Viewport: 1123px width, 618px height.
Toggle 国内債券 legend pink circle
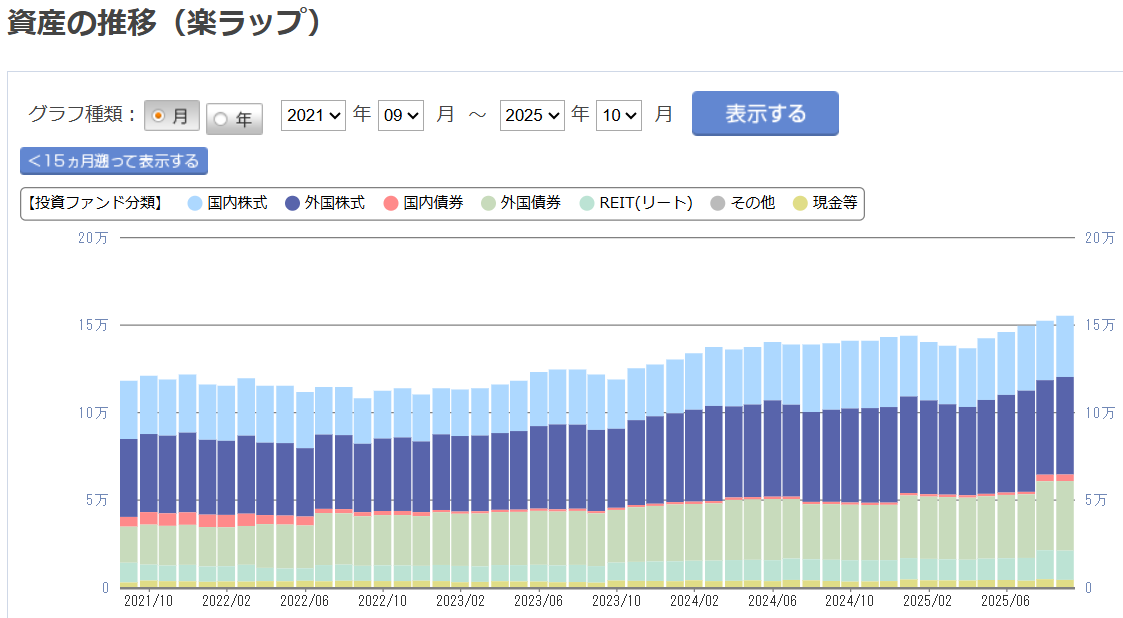coord(391,203)
